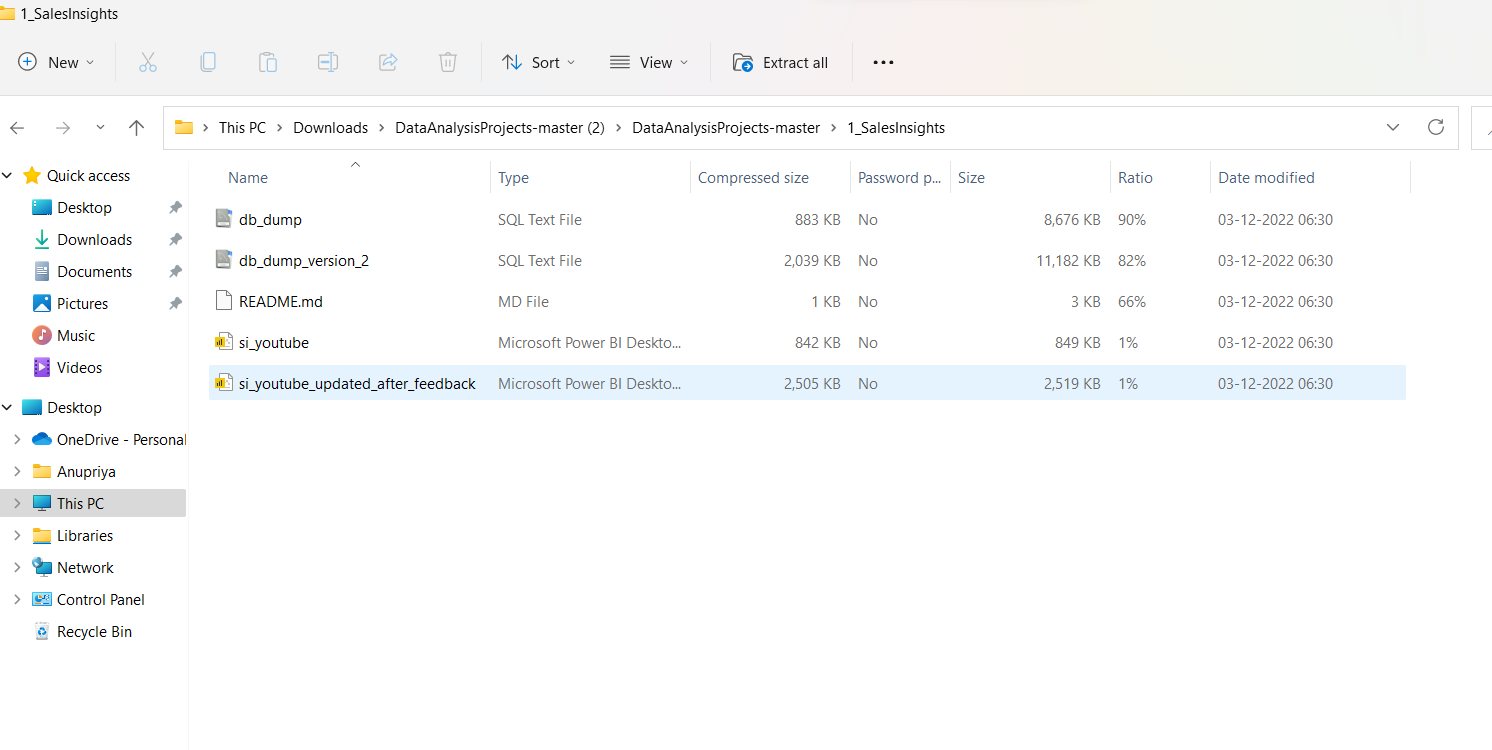Open the View menu
Image resolution: width=1492 pixels, height=750 pixels.
(x=649, y=62)
